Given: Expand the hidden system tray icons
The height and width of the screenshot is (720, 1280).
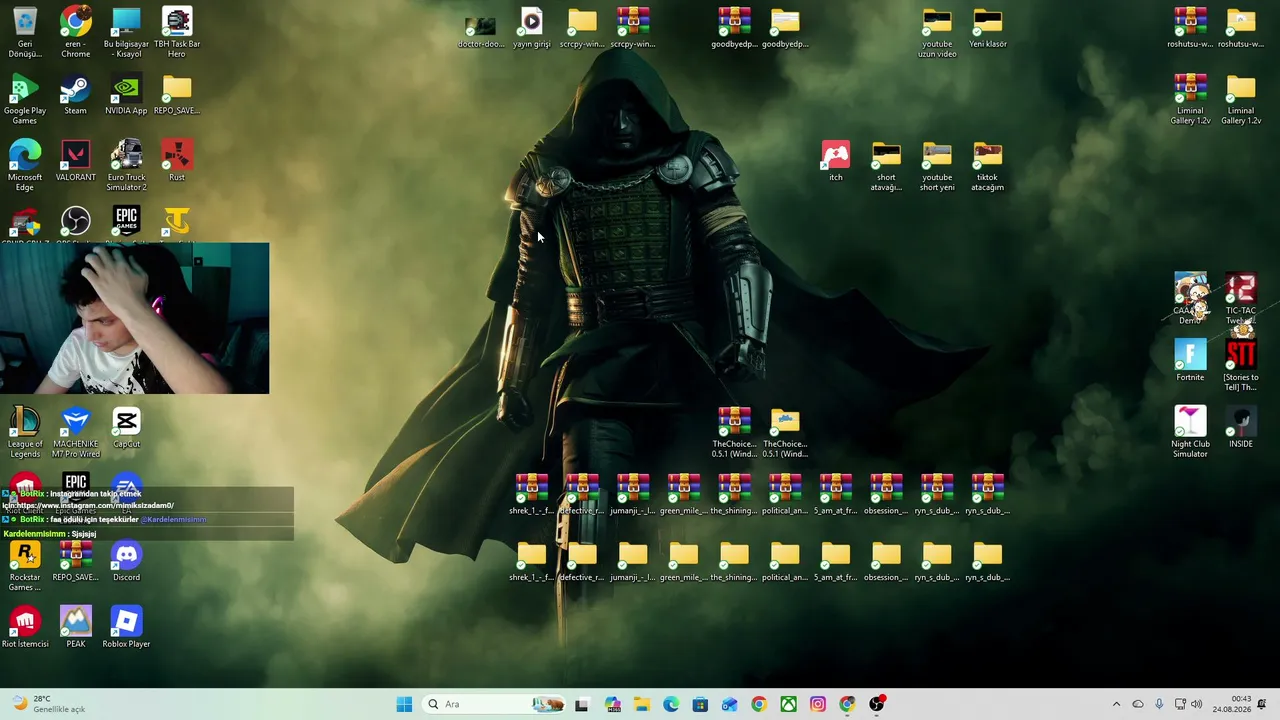Looking at the screenshot, I should pyautogui.click(x=1116, y=704).
